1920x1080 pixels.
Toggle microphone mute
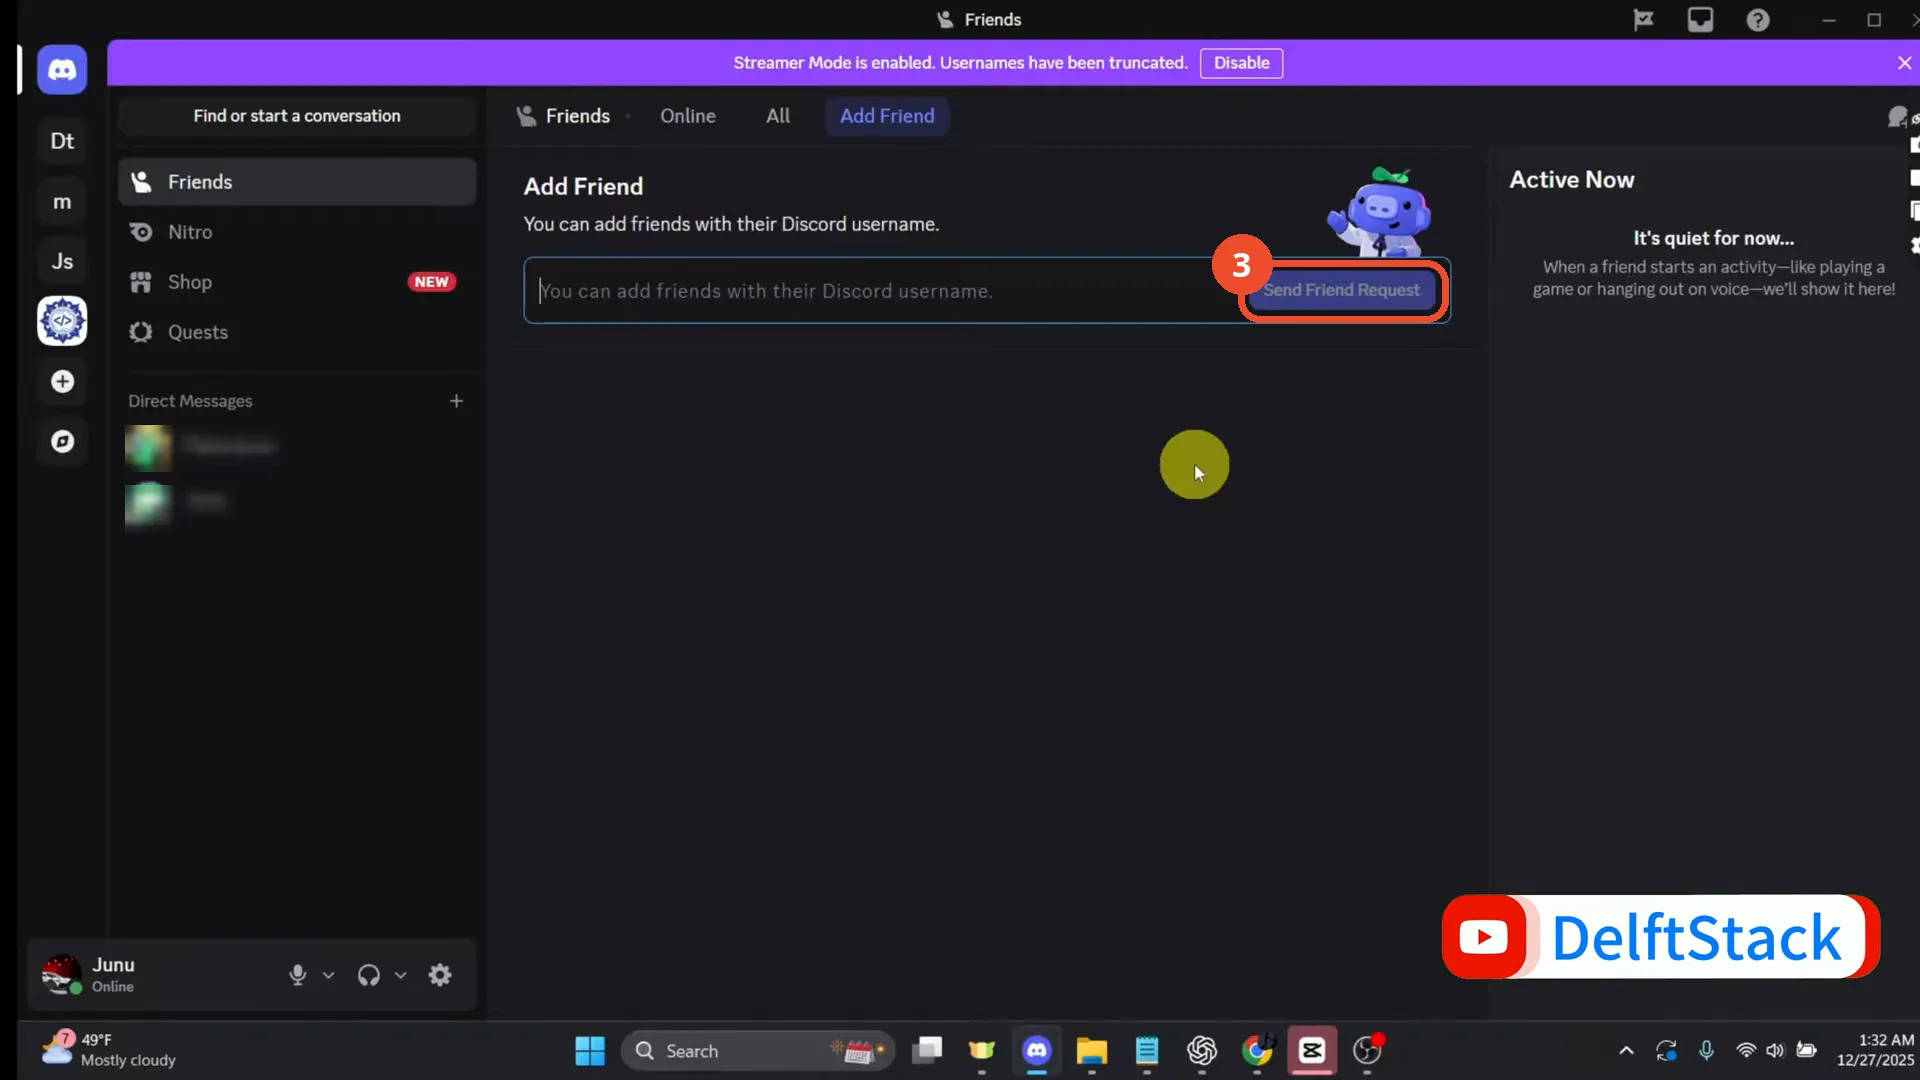click(x=297, y=975)
